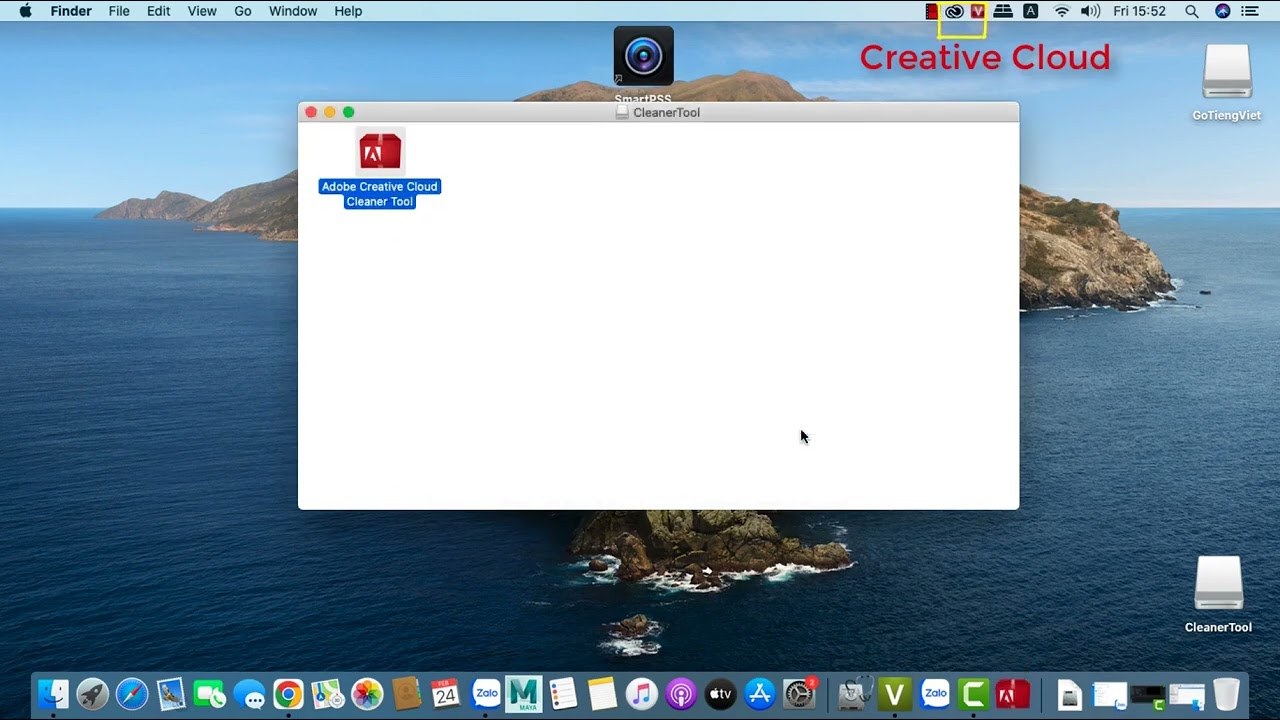1280x720 pixels.
Task: Launch Safari from the Dock
Action: pyautogui.click(x=132, y=693)
